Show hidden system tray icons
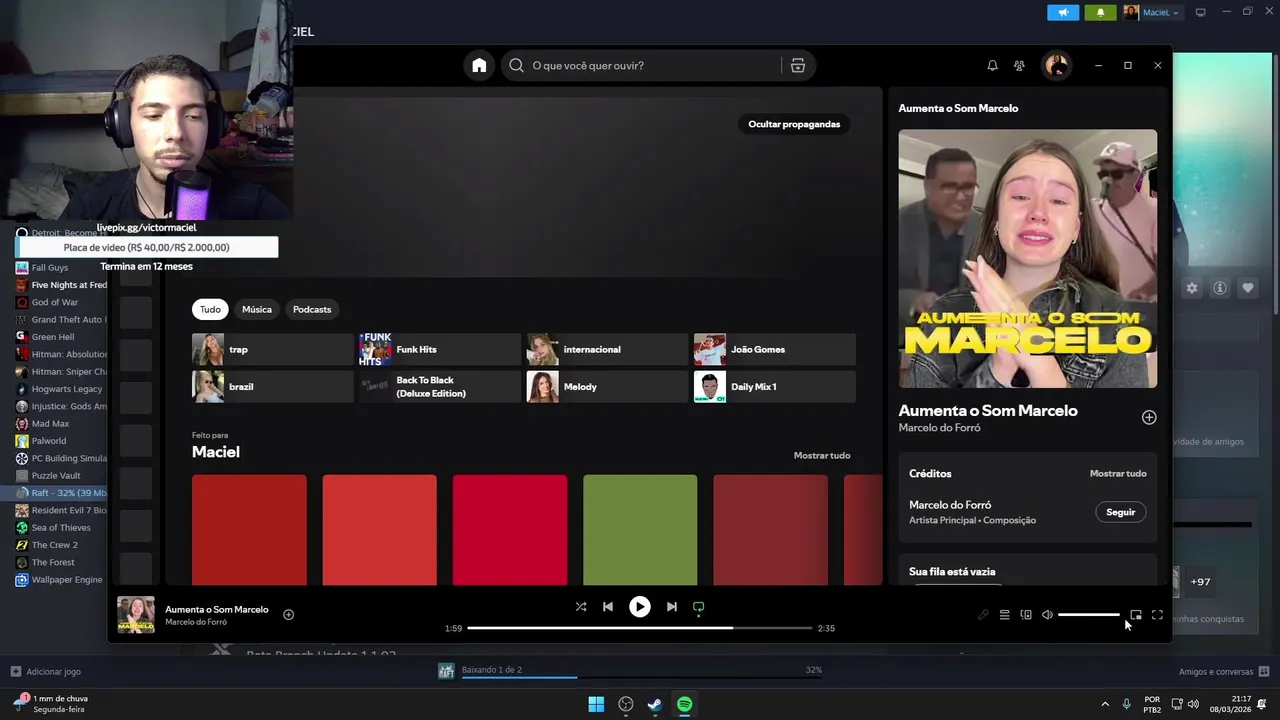The image size is (1280, 720). coord(1105,704)
